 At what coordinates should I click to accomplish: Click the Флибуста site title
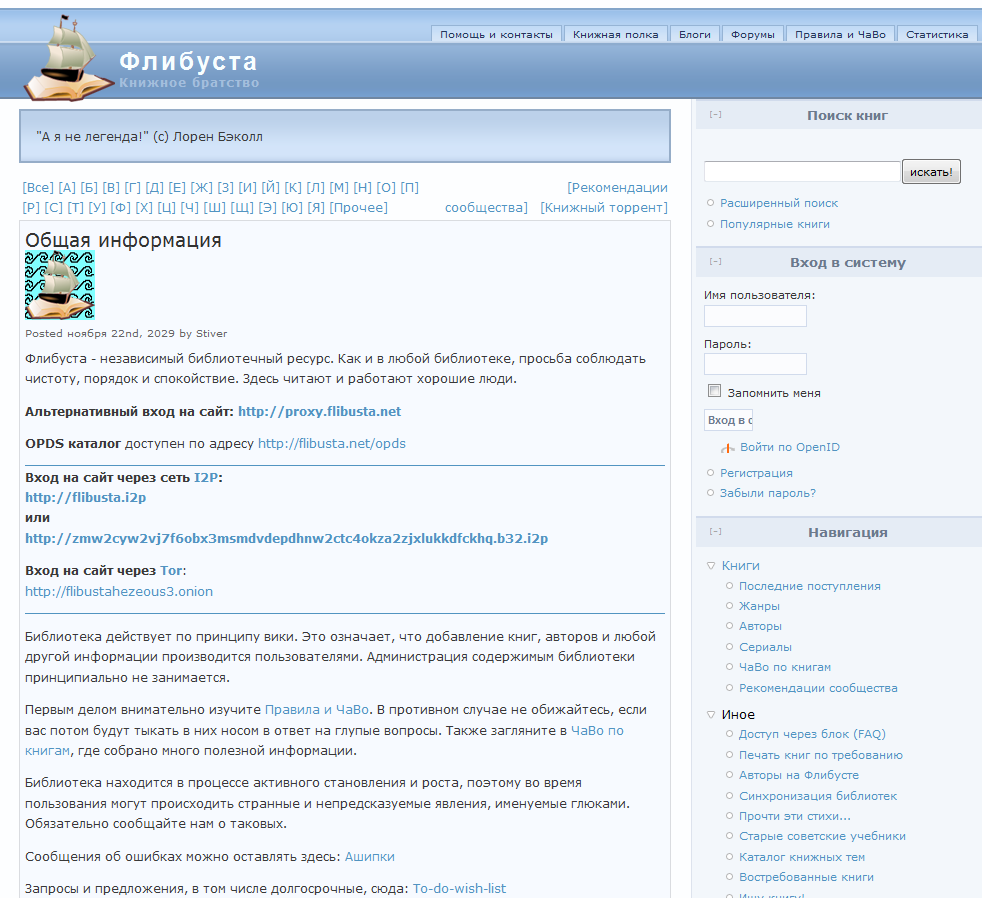pos(188,61)
